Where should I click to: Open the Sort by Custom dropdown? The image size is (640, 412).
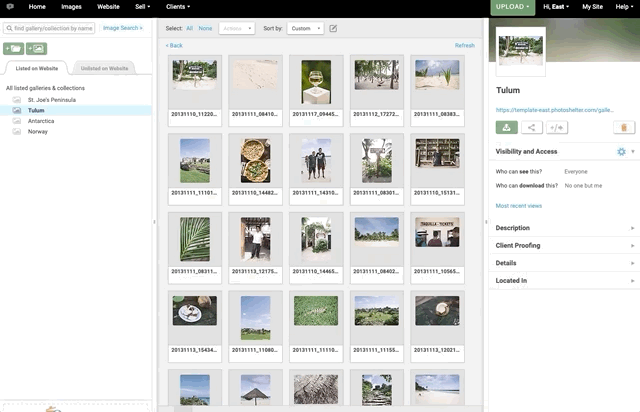[305, 28]
